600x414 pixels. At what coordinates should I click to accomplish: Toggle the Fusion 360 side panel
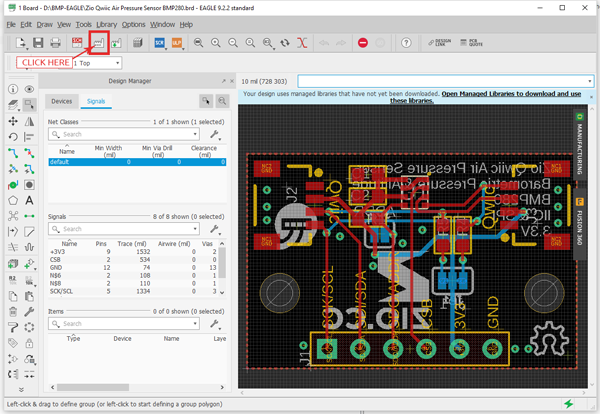coord(580,224)
